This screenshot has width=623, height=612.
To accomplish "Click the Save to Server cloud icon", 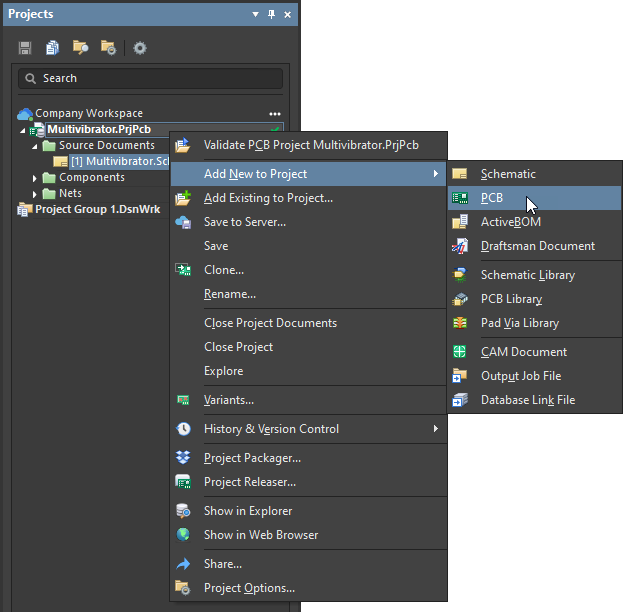I will [183, 222].
